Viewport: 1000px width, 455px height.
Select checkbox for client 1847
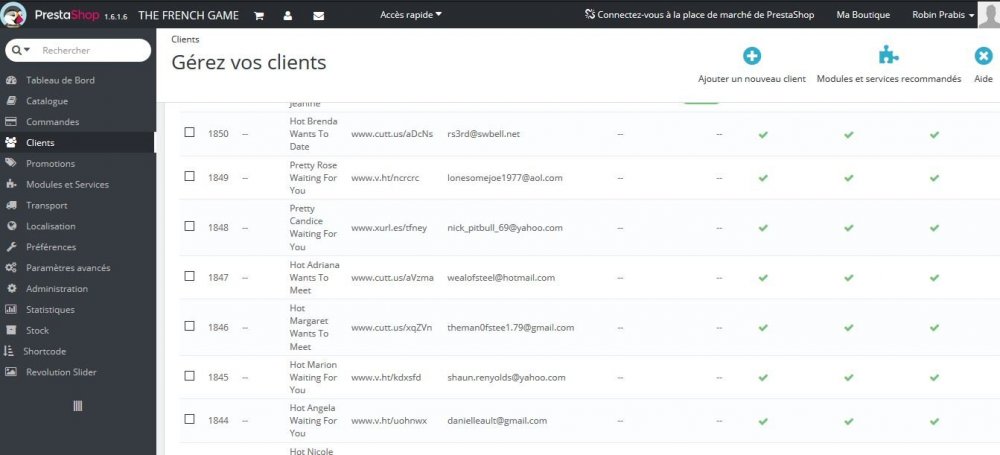click(189, 277)
